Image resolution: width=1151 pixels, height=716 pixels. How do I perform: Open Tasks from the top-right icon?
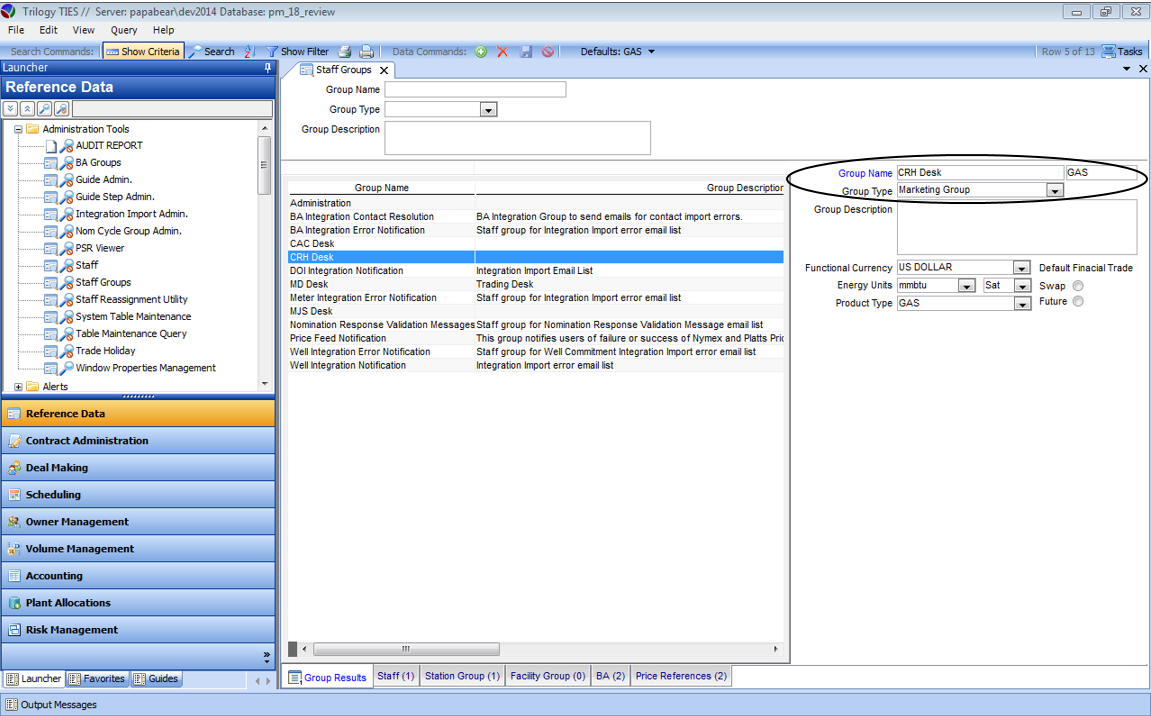pyautogui.click(x=1122, y=52)
